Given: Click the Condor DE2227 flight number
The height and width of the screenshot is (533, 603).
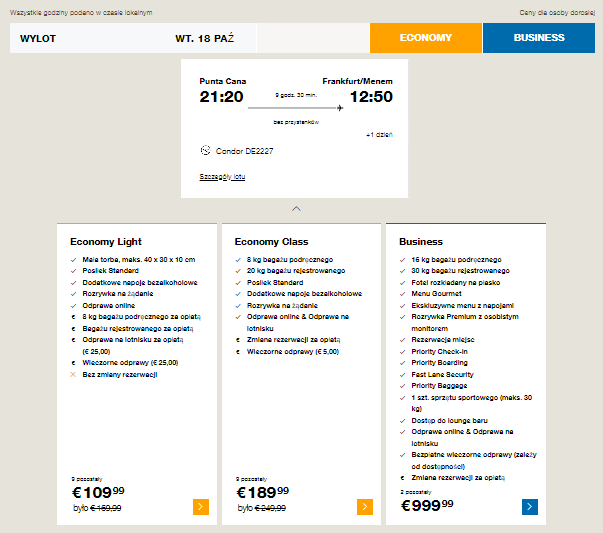Looking at the screenshot, I should click(x=244, y=151).
